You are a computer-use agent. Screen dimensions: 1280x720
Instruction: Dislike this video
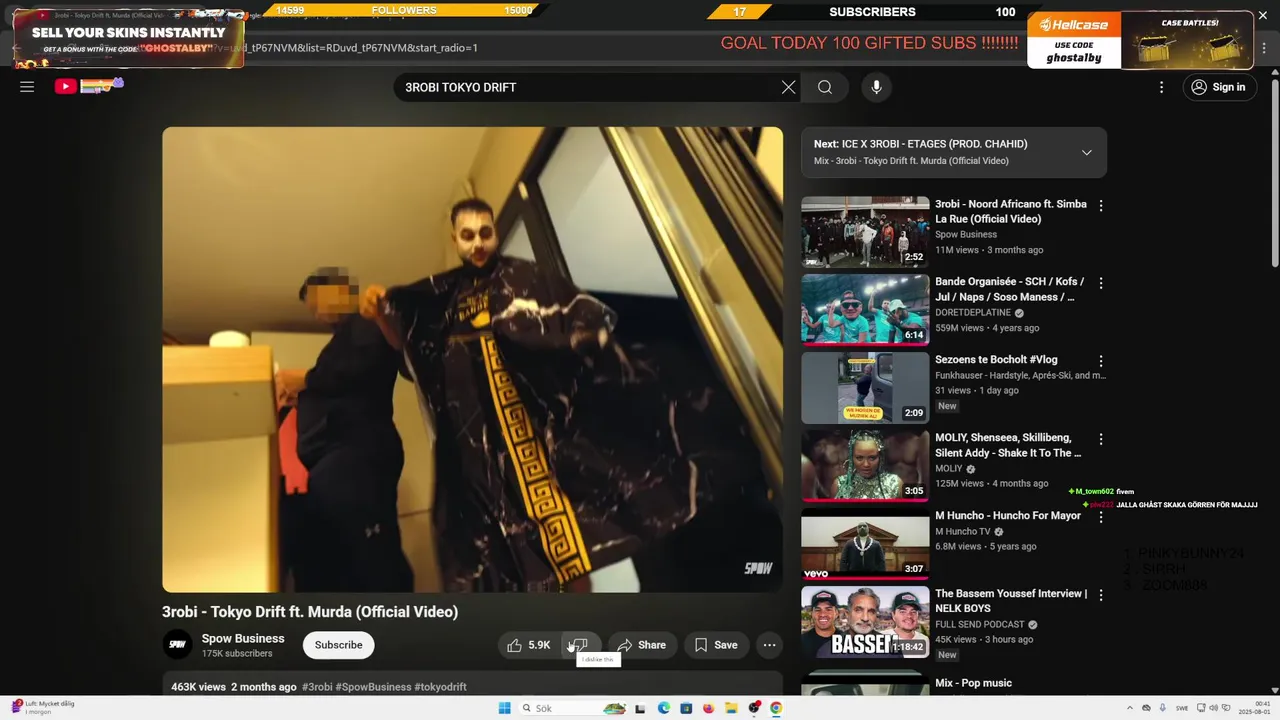tap(579, 645)
